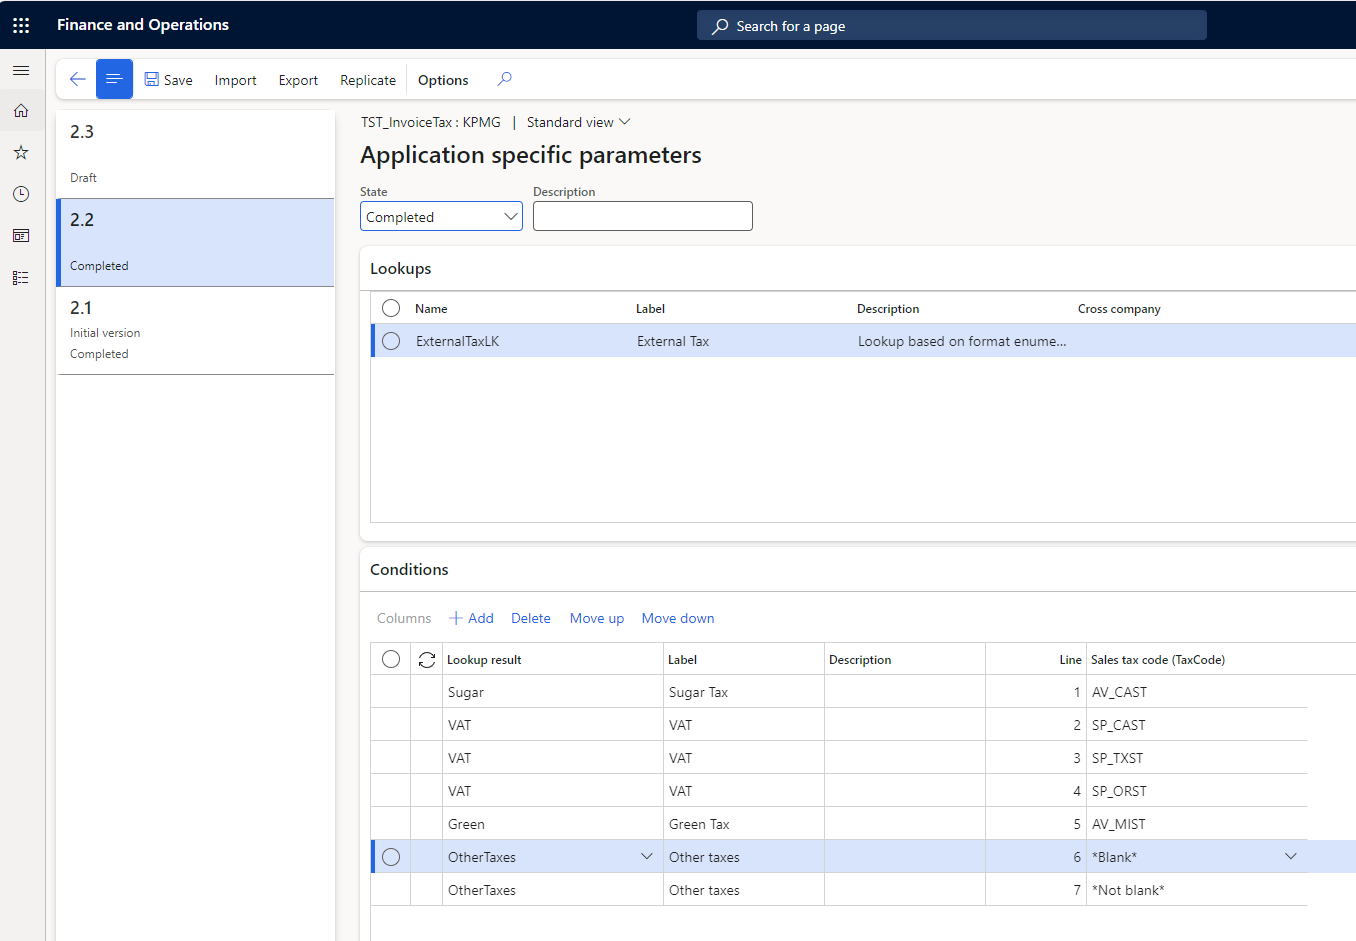The height and width of the screenshot is (941, 1356).
Task: Click the Move up button
Action: point(597,618)
